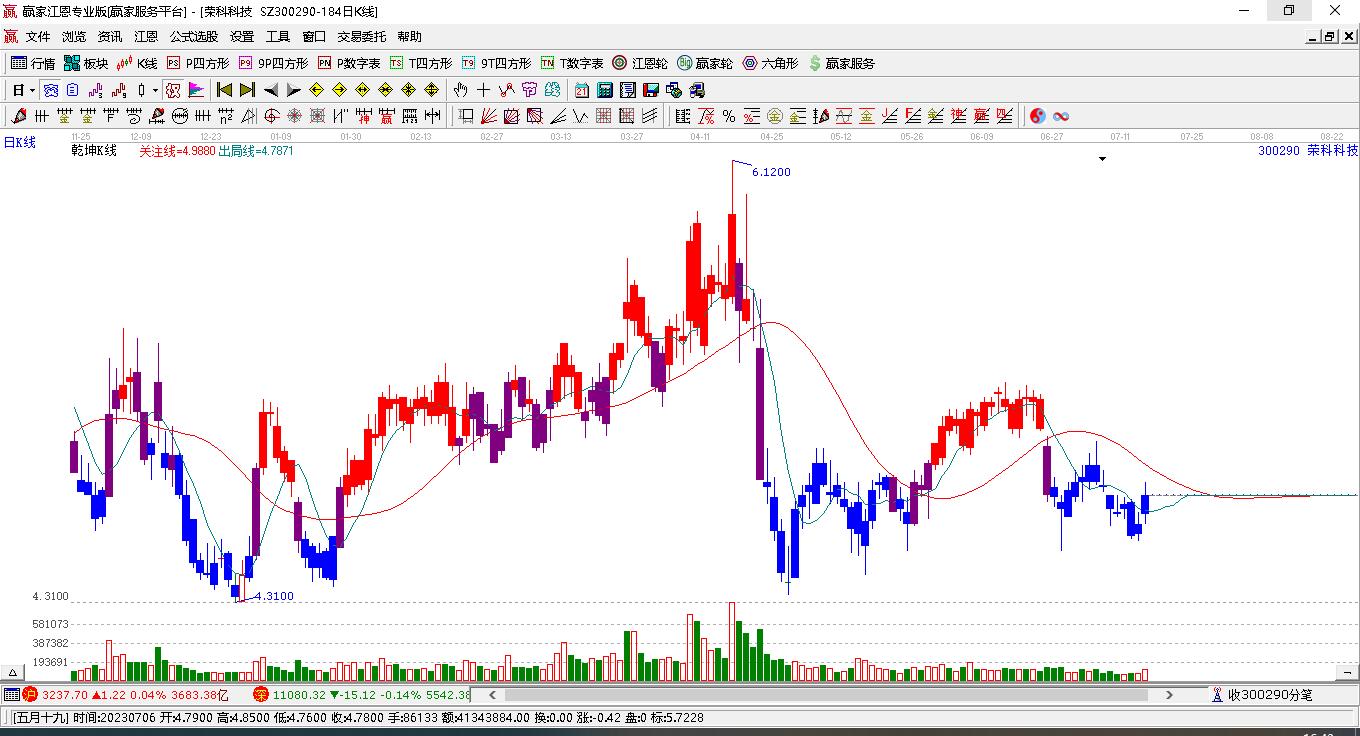The width and height of the screenshot is (1360, 736).
Task: Click the floppy disk save icon
Action: (651, 90)
